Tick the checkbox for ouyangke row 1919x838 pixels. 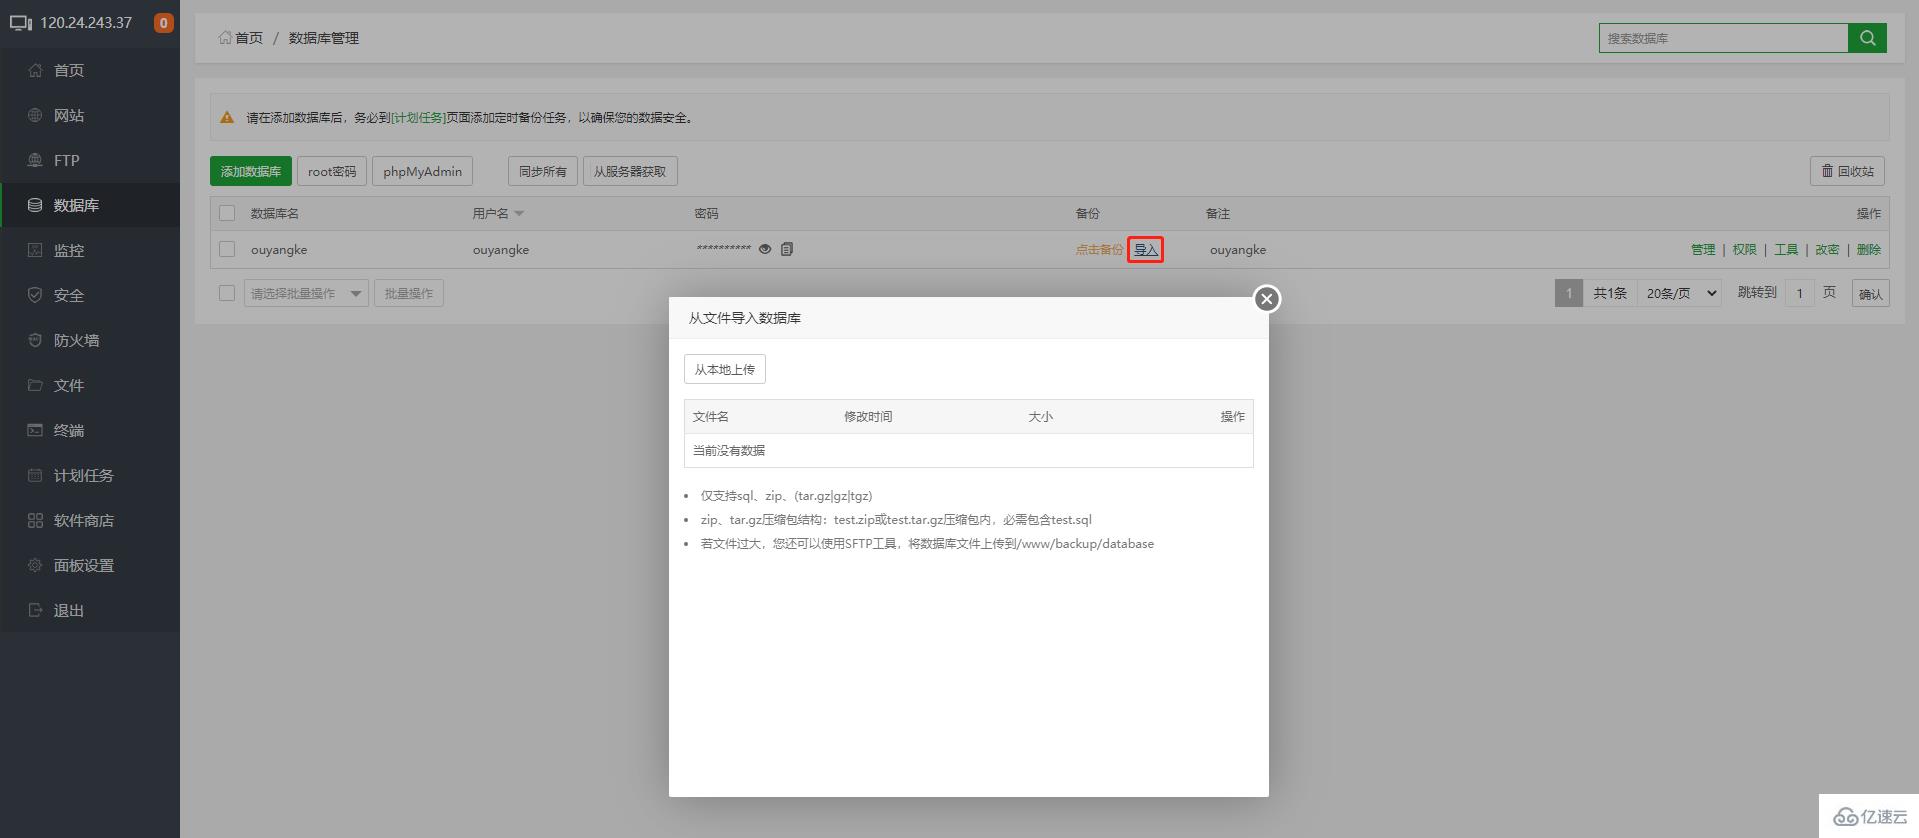227,249
